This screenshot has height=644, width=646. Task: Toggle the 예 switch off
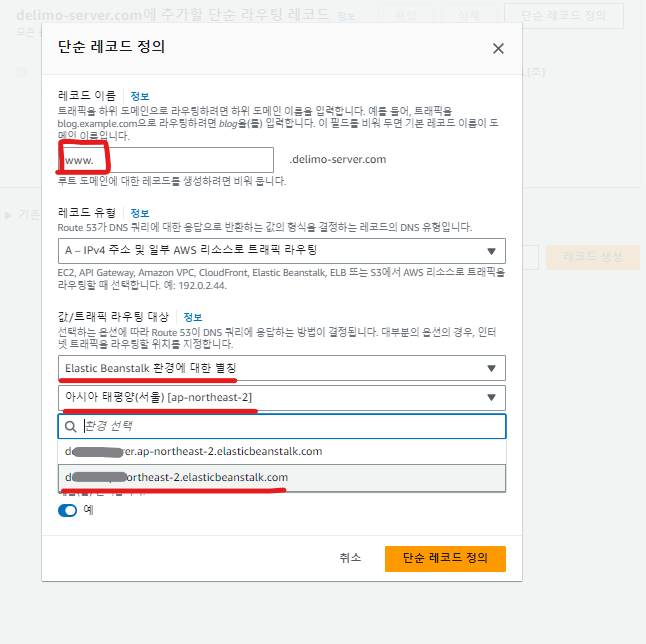(x=68, y=511)
